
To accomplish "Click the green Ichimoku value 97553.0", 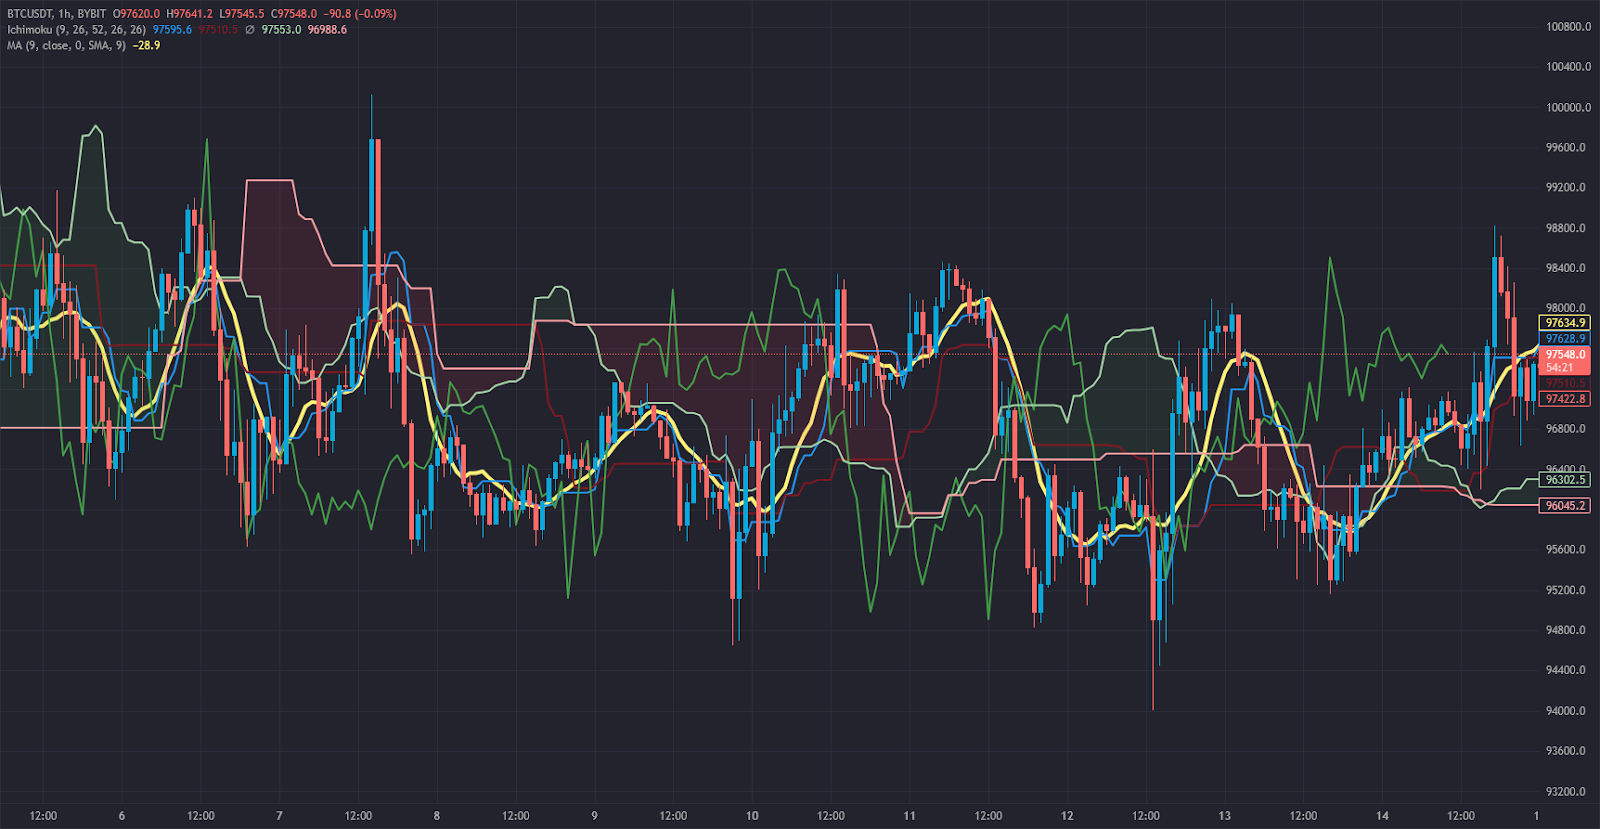I will [281, 30].
